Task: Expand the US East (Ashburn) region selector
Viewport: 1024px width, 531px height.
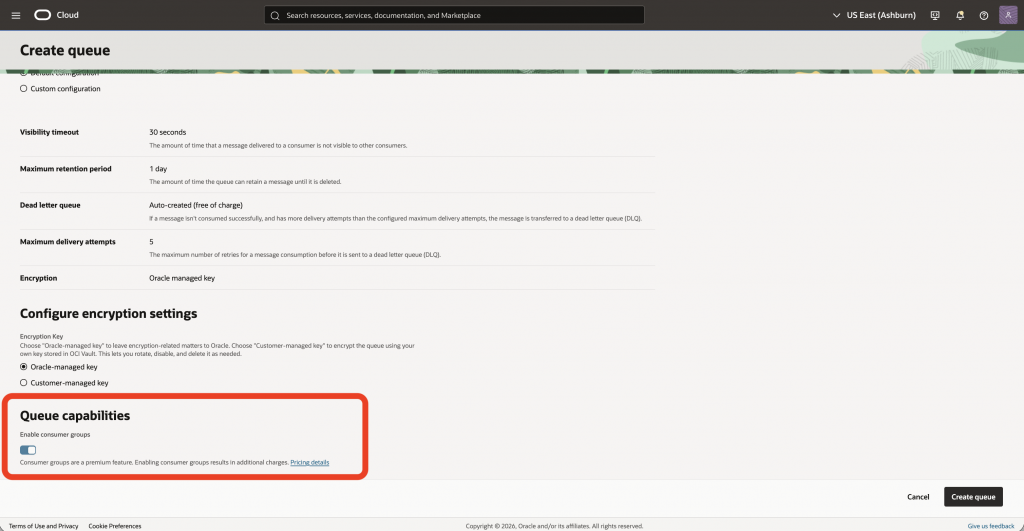Action: tap(874, 15)
